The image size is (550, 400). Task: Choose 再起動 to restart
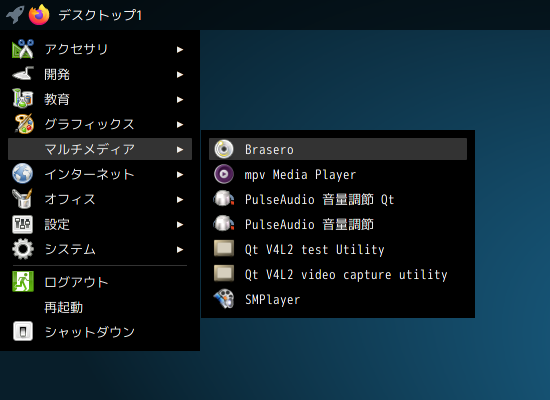[100, 307]
